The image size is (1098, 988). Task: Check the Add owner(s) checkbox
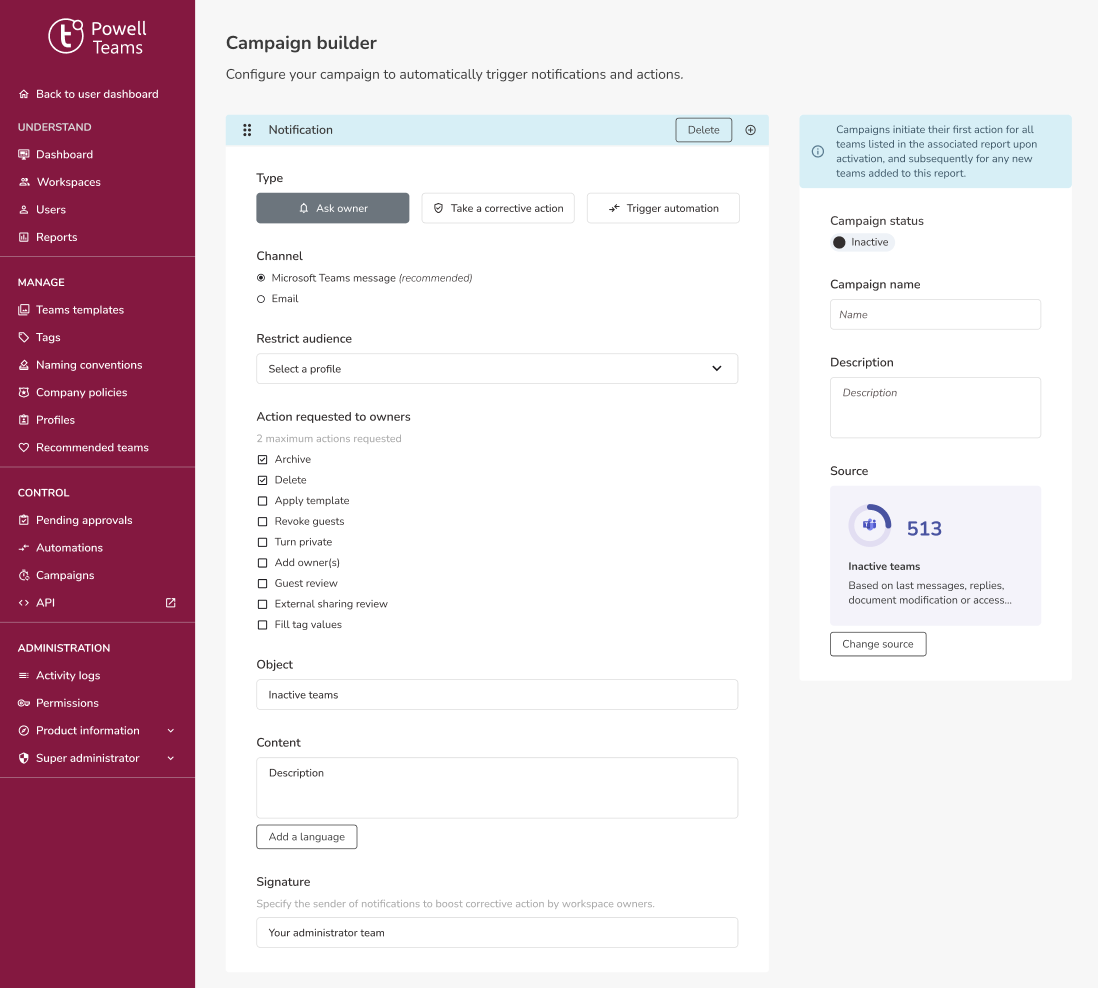[x=263, y=563]
